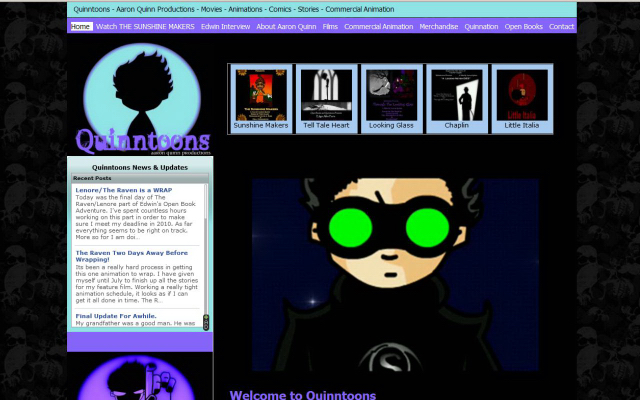Viewport: 640px width, 400px height.
Task: Open the Open Books page
Action: (x=523, y=27)
